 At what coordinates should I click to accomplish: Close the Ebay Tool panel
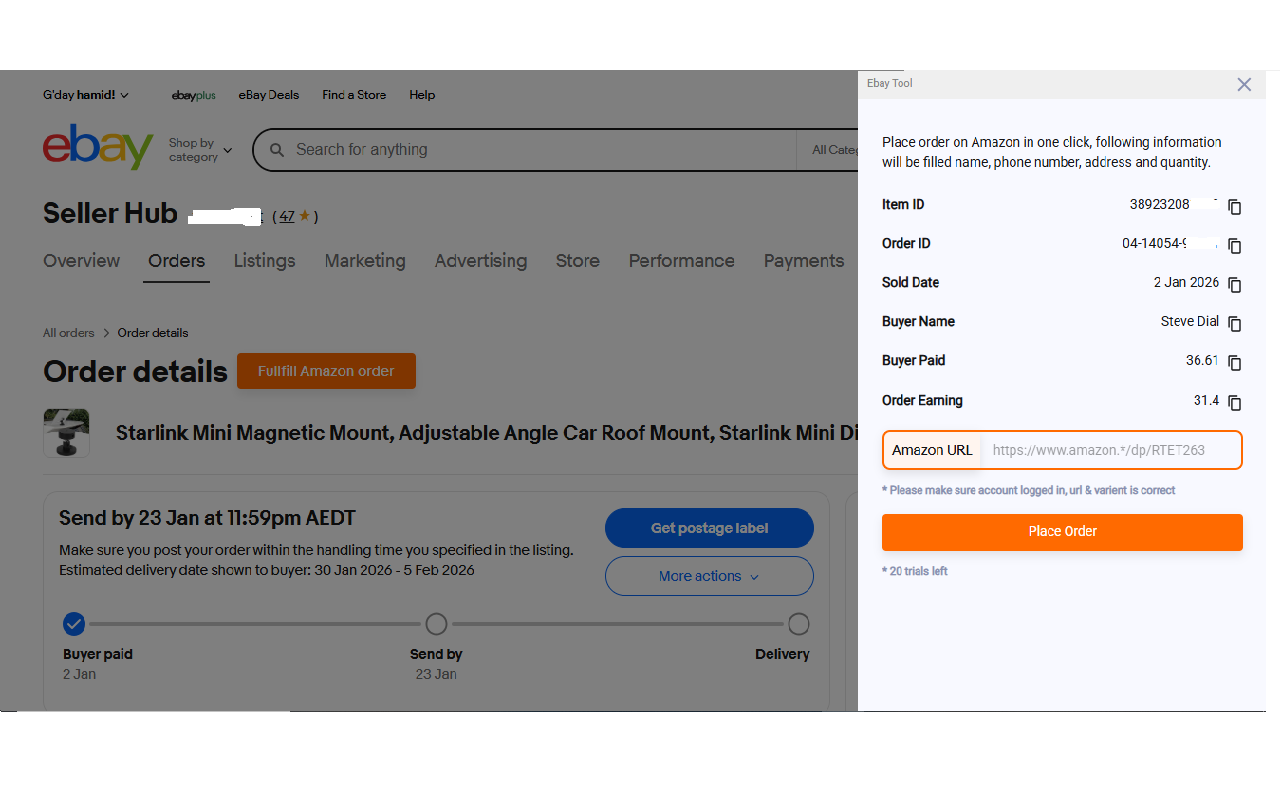pos(1244,85)
